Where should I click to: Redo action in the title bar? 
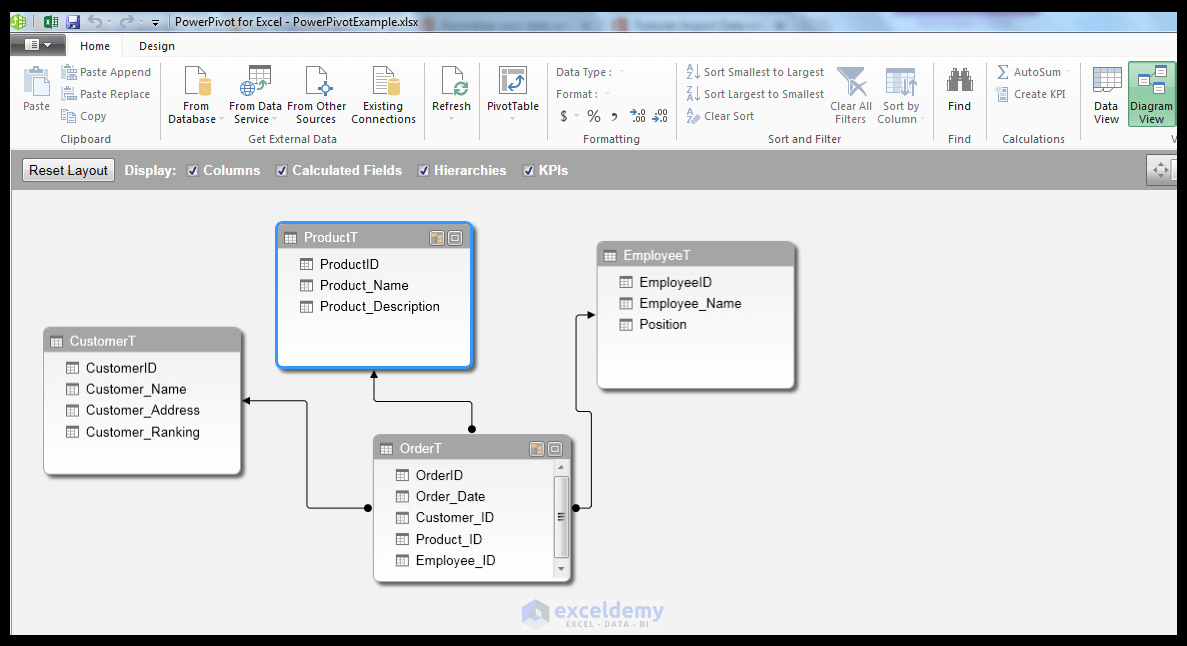click(126, 22)
